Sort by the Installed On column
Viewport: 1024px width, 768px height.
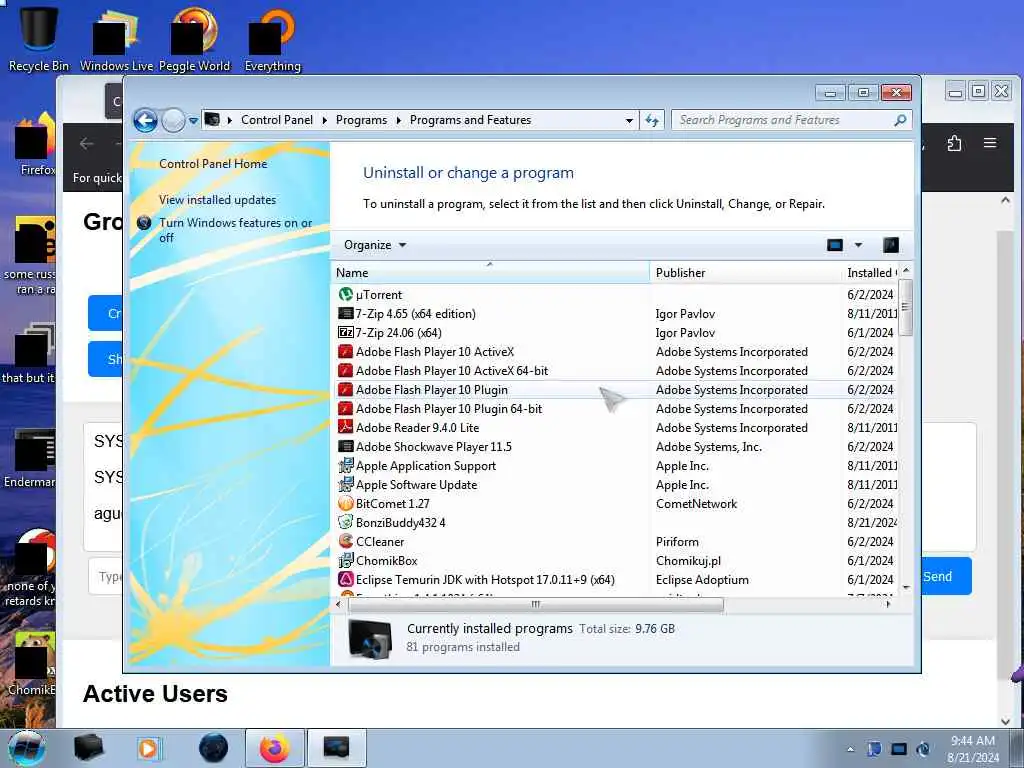(870, 273)
